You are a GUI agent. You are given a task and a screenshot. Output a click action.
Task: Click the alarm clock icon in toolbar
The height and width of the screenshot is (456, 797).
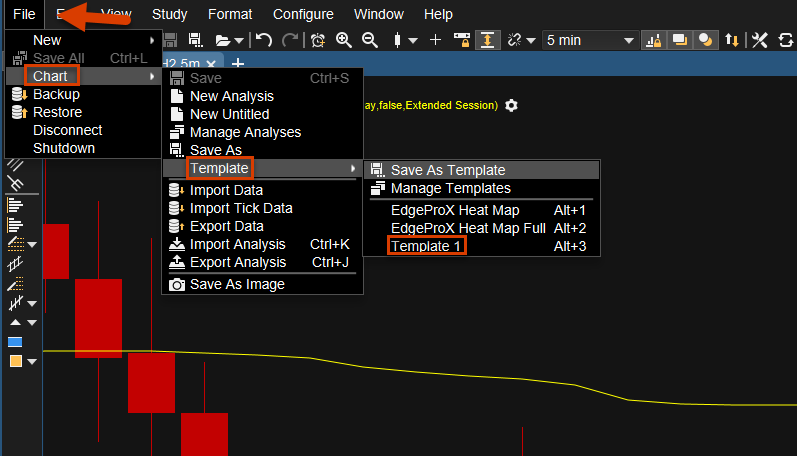coord(318,40)
